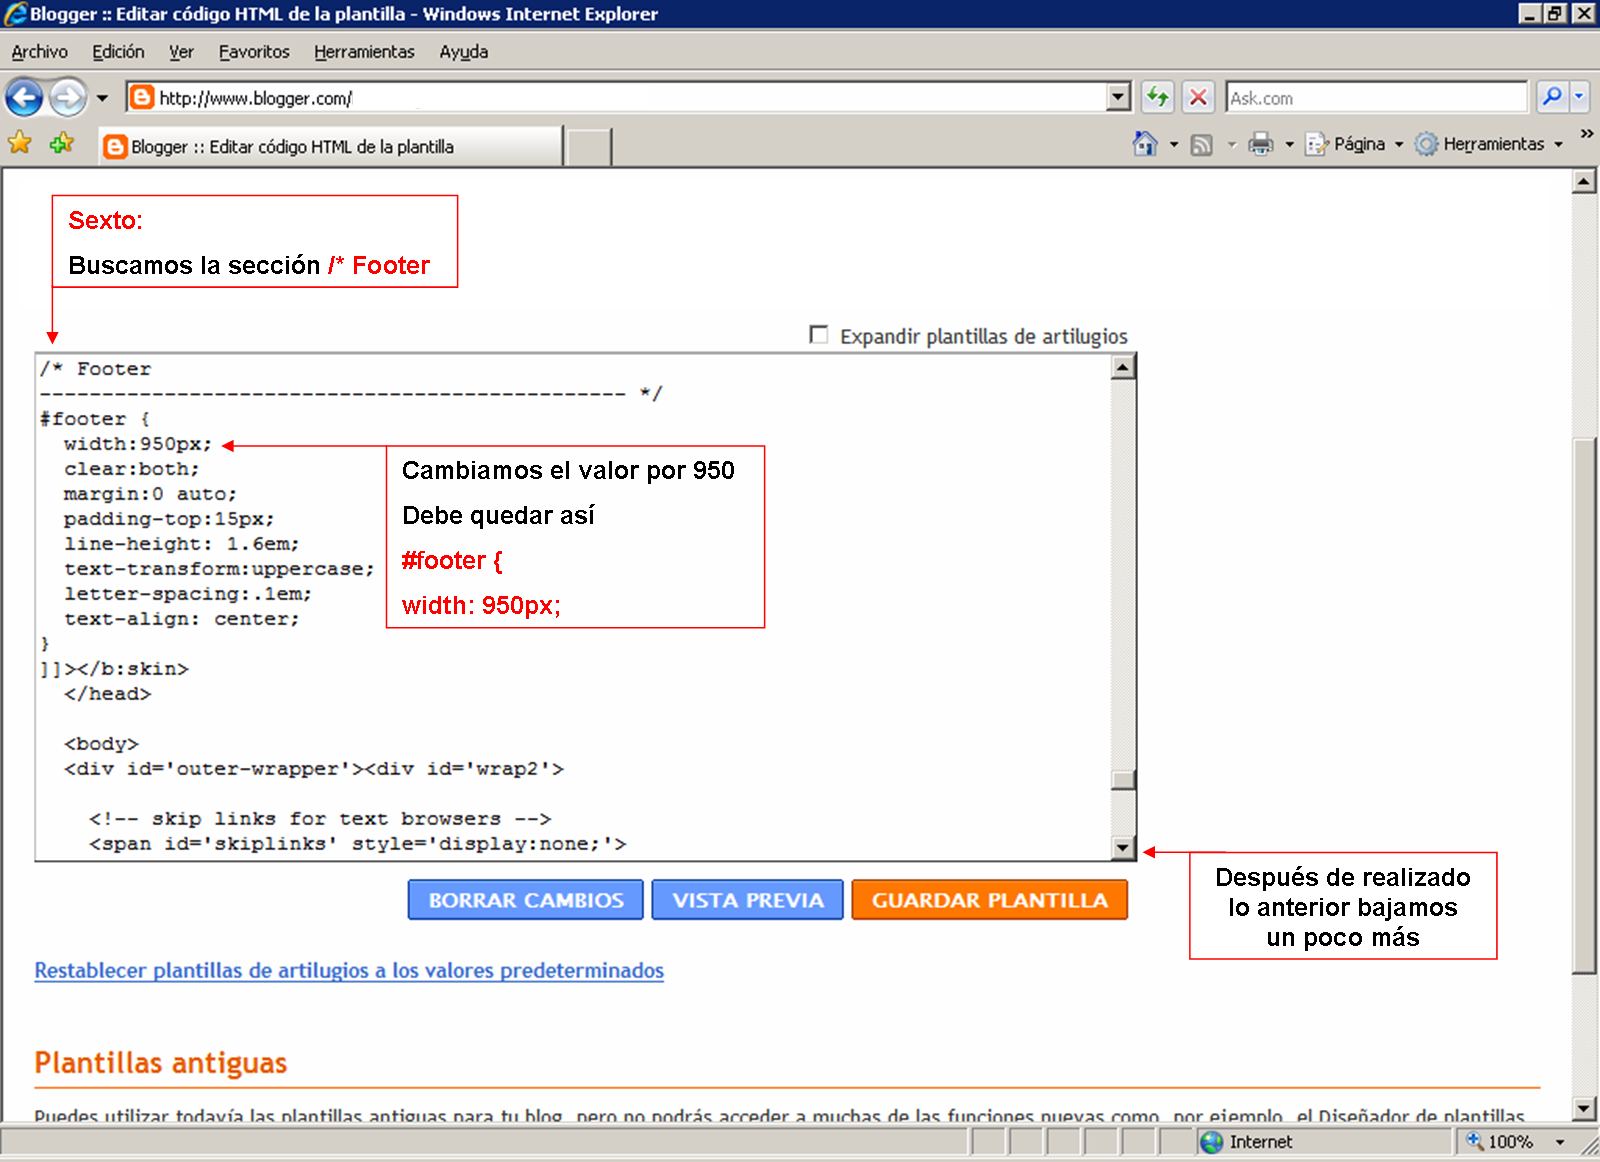This screenshot has width=1600, height=1162.
Task: Click the Stop loading red X icon
Action: 1198,97
